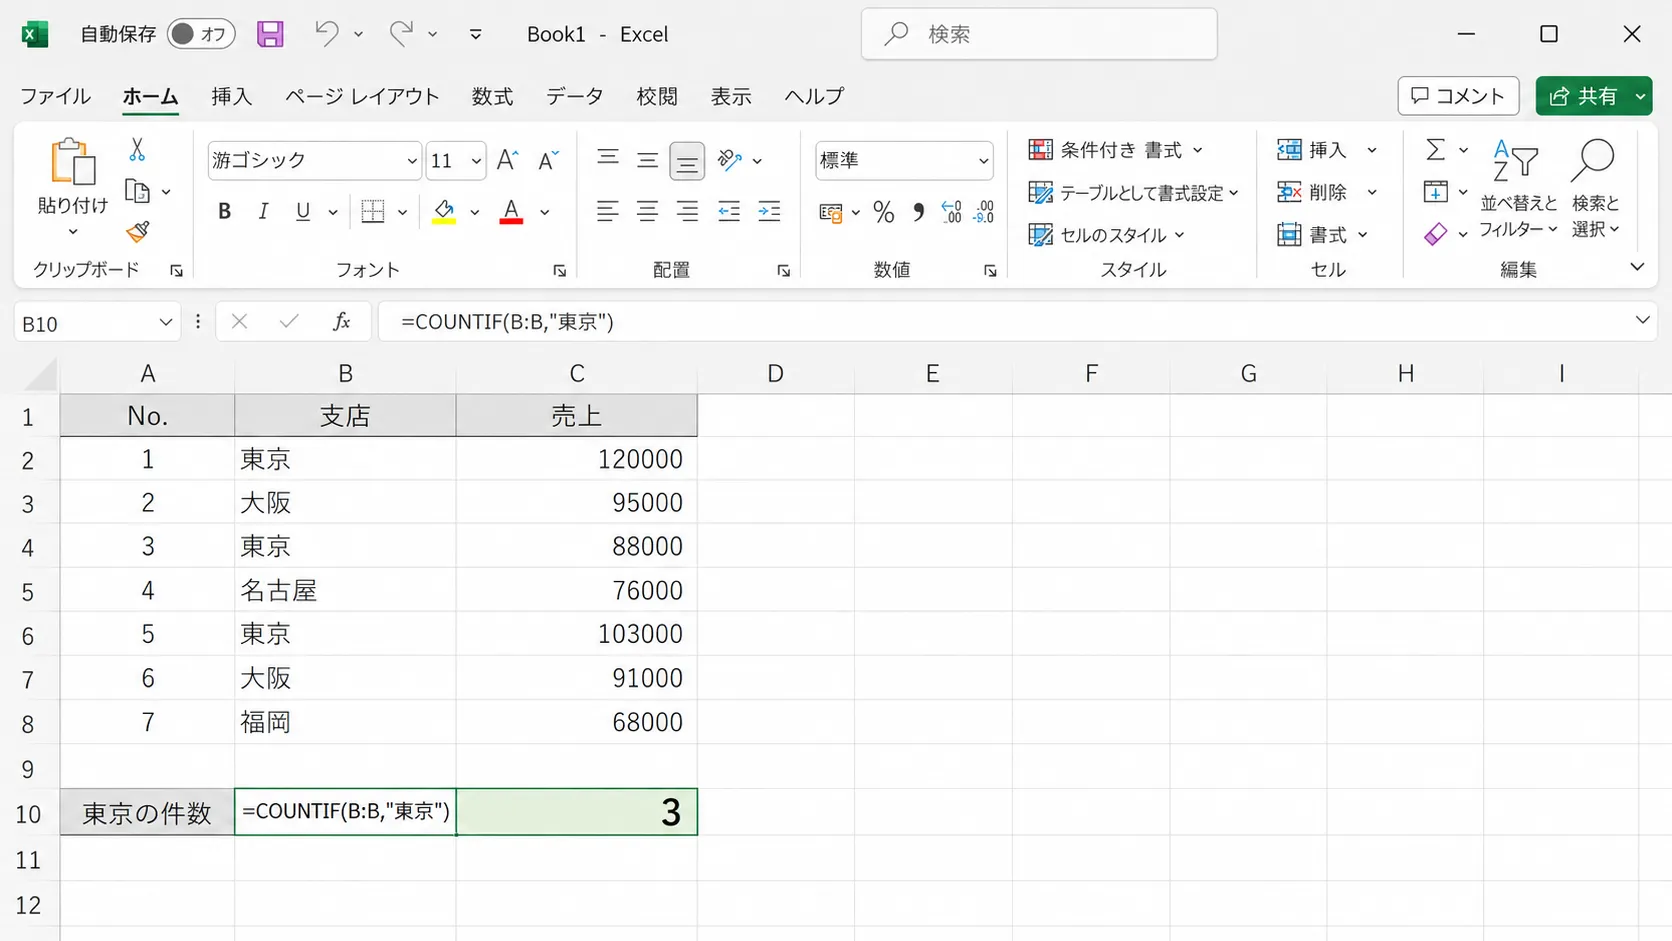
Task: Expand セルのスタイル dropdown
Action: click(1179, 235)
